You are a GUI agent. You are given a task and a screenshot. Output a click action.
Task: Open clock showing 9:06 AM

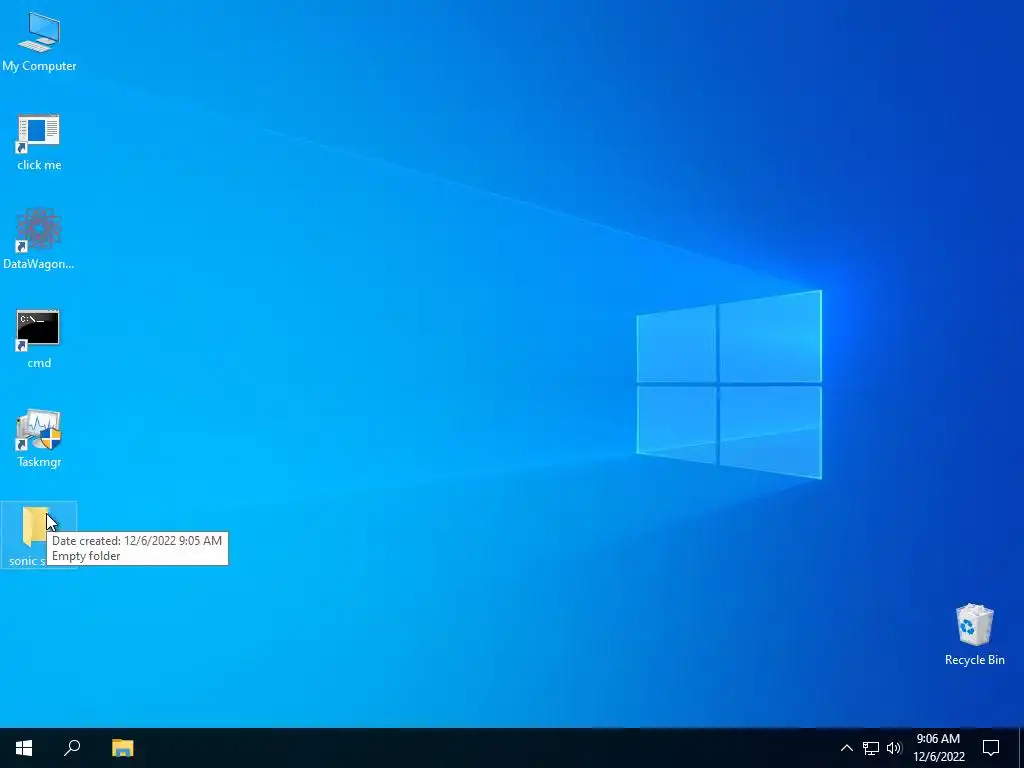pos(938,748)
